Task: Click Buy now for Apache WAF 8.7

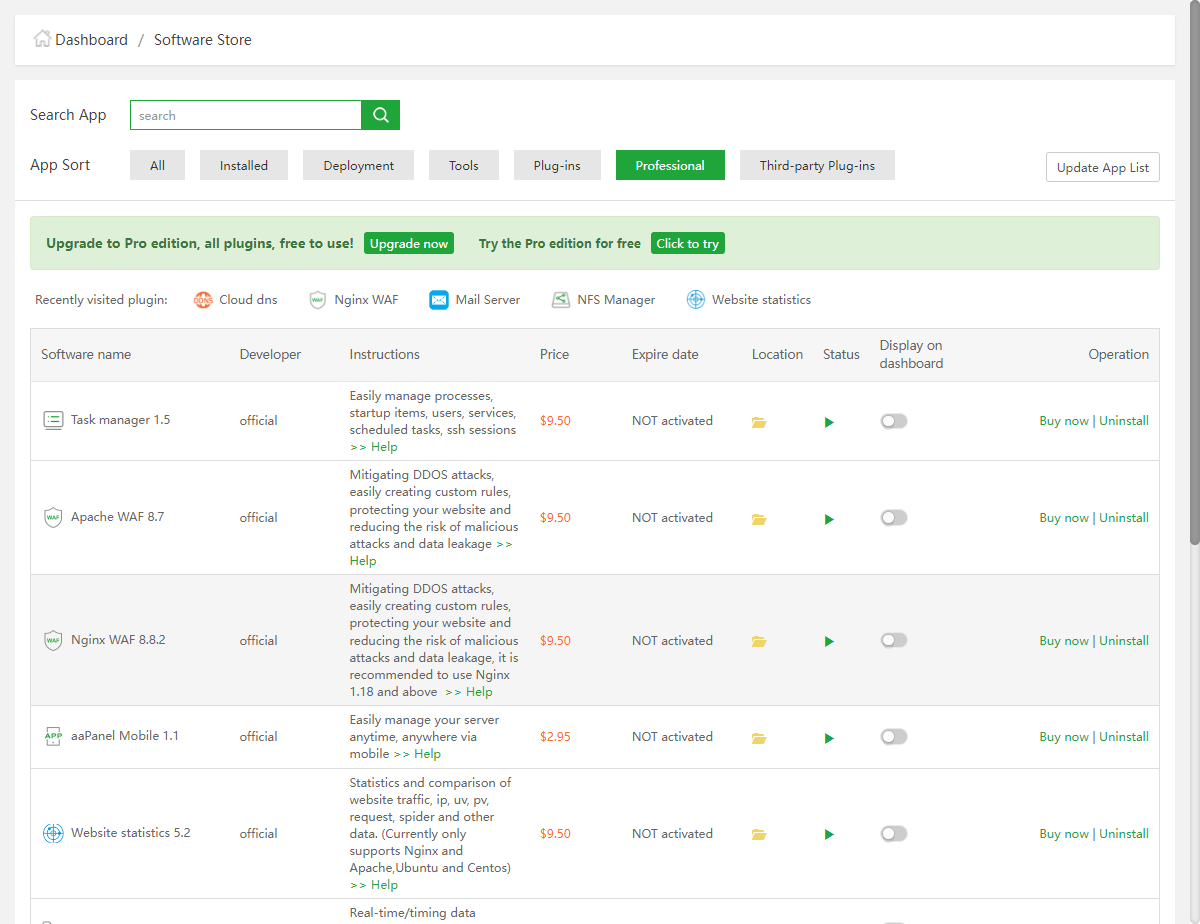Action: coord(1063,518)
